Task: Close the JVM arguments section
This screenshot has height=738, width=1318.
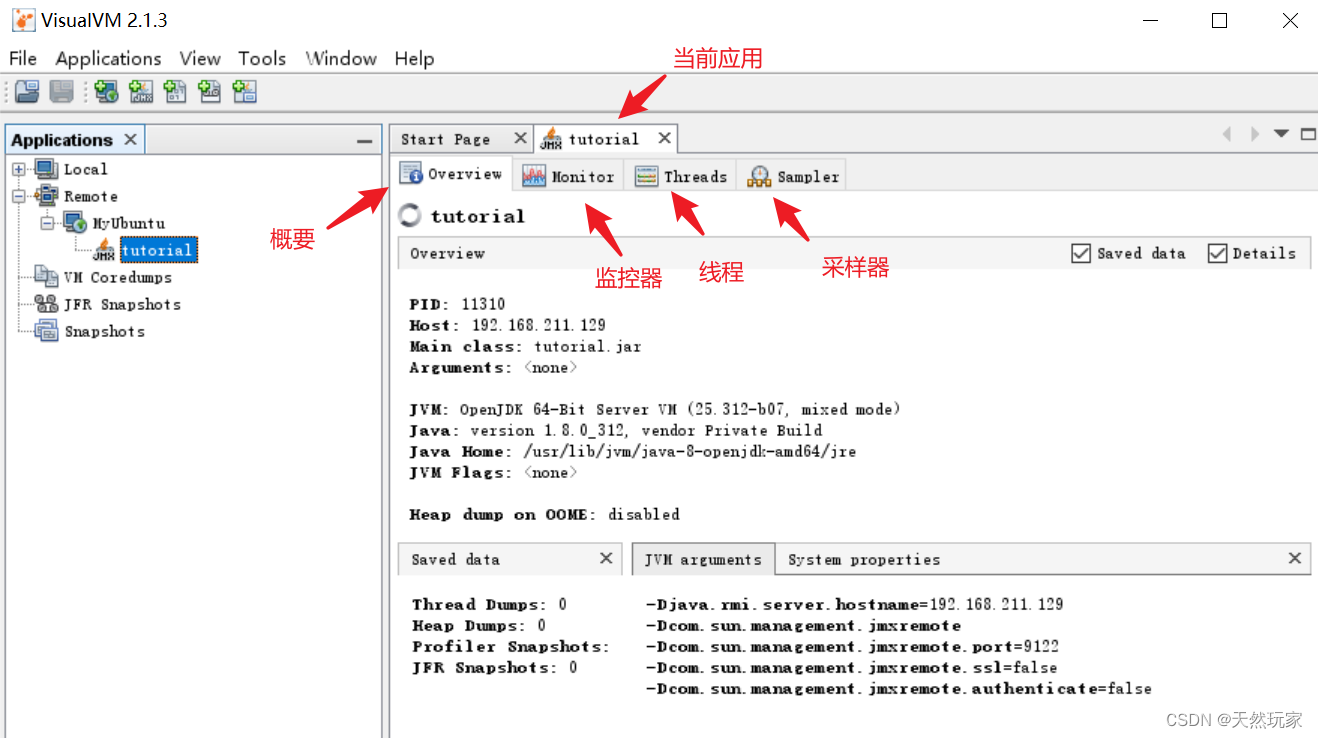Action: coord(1295,558)
